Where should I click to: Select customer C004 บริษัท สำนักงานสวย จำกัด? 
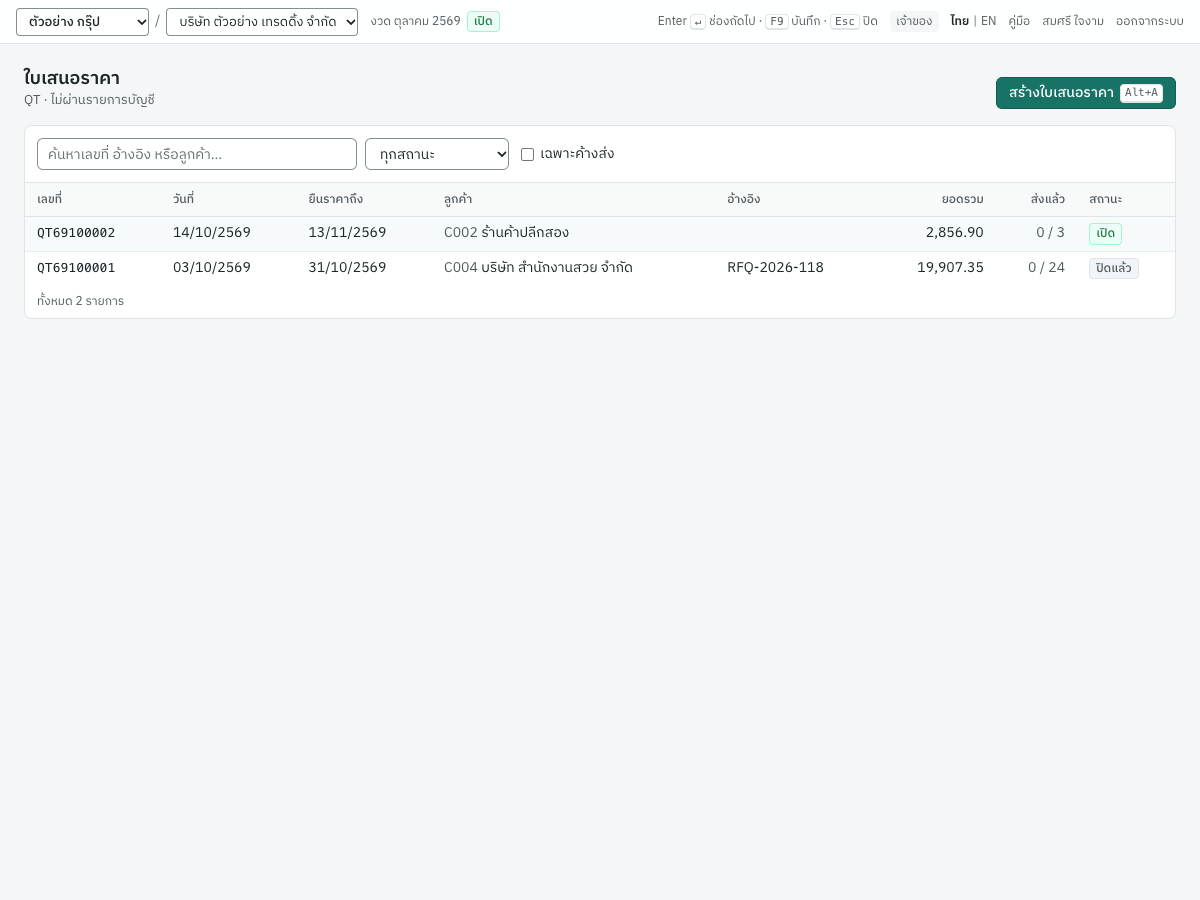coord(538,268)
